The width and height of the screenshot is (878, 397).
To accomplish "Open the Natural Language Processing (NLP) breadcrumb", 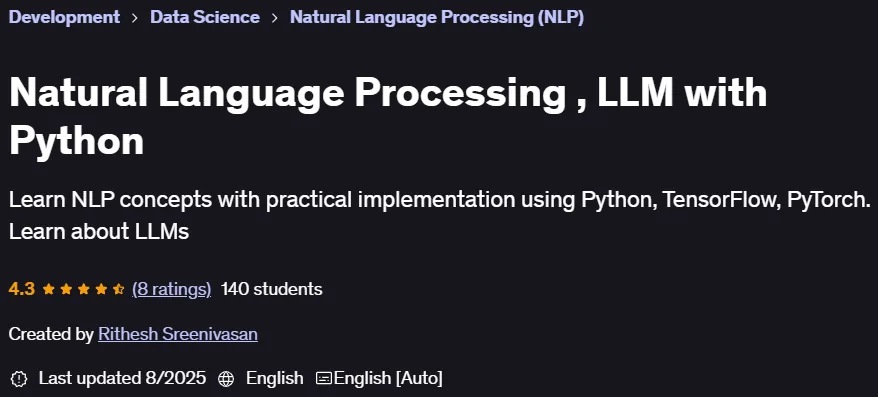I will click(437, 17).
